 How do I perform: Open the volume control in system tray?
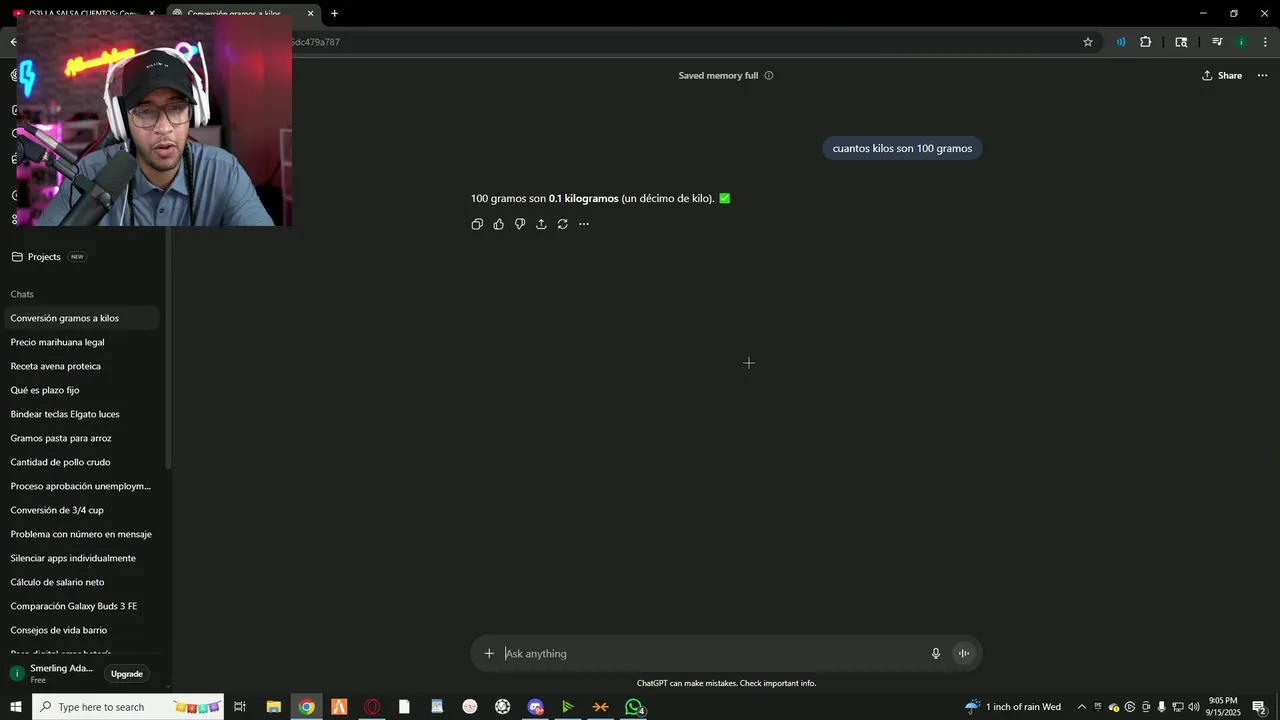1194,707
